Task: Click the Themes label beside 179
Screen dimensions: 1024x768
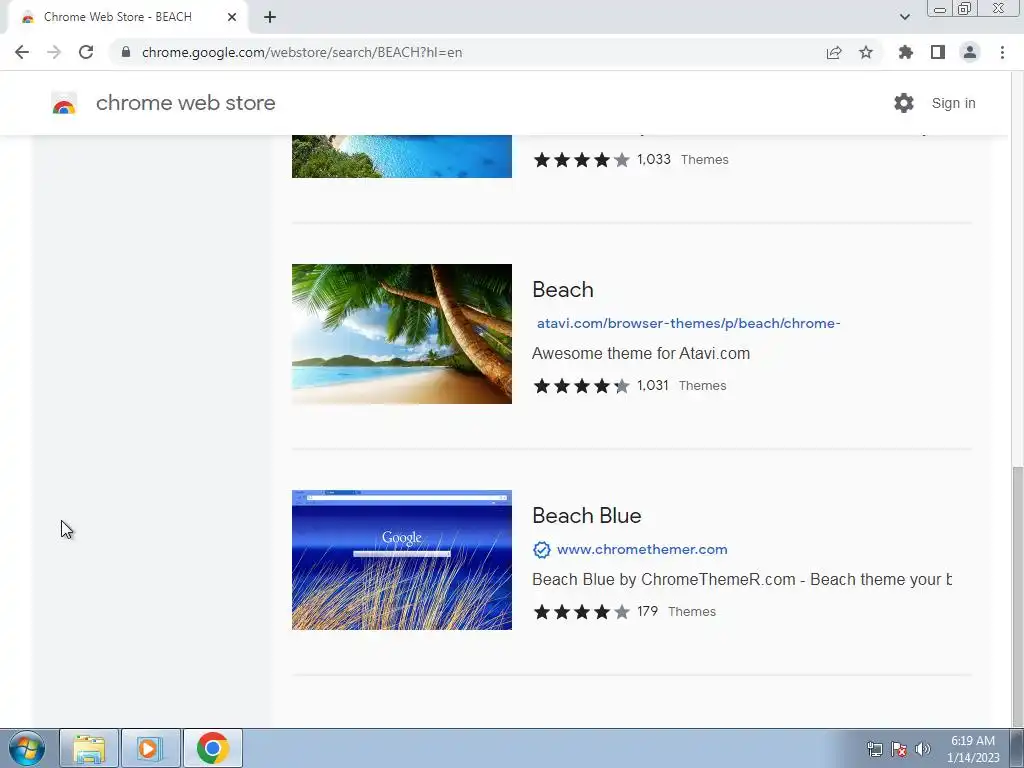Action: pos(692,612)
